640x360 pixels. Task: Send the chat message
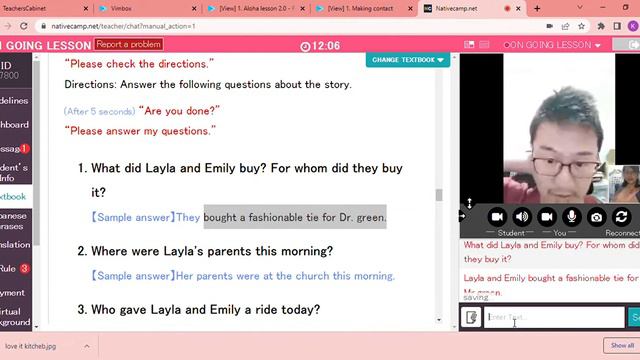point(634,317)
